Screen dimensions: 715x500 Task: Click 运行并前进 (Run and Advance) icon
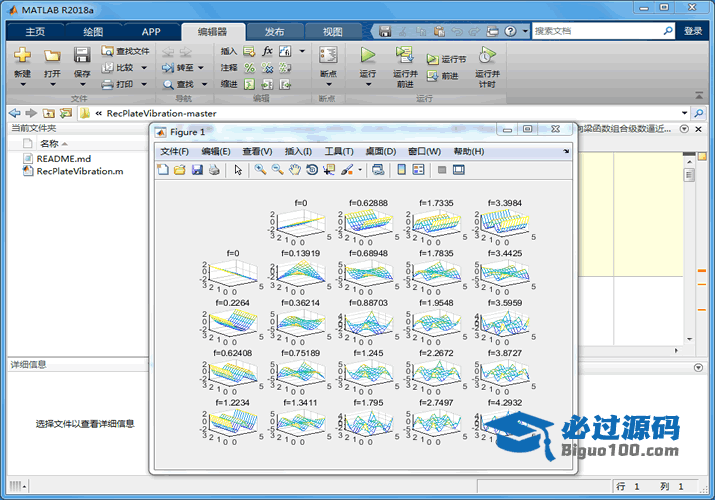[x=404, y=55]
